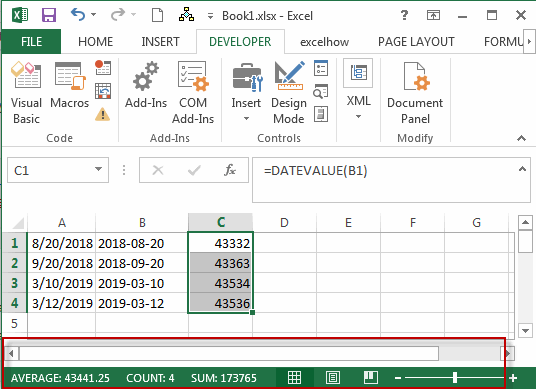The image size is (536, 389).
Task: Open Excel Help question mark
Action: 404,15
